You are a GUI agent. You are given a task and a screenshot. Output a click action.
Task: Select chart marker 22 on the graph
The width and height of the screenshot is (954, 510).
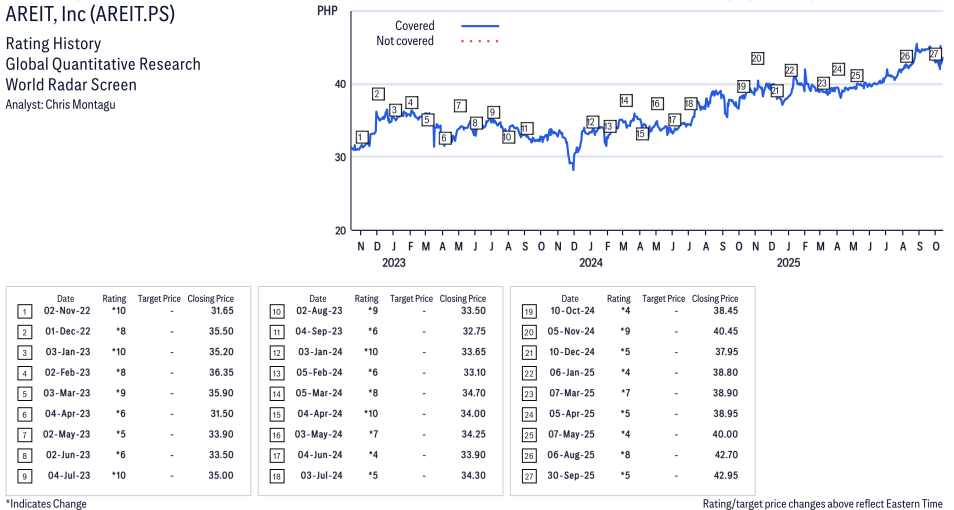(790, 70)
